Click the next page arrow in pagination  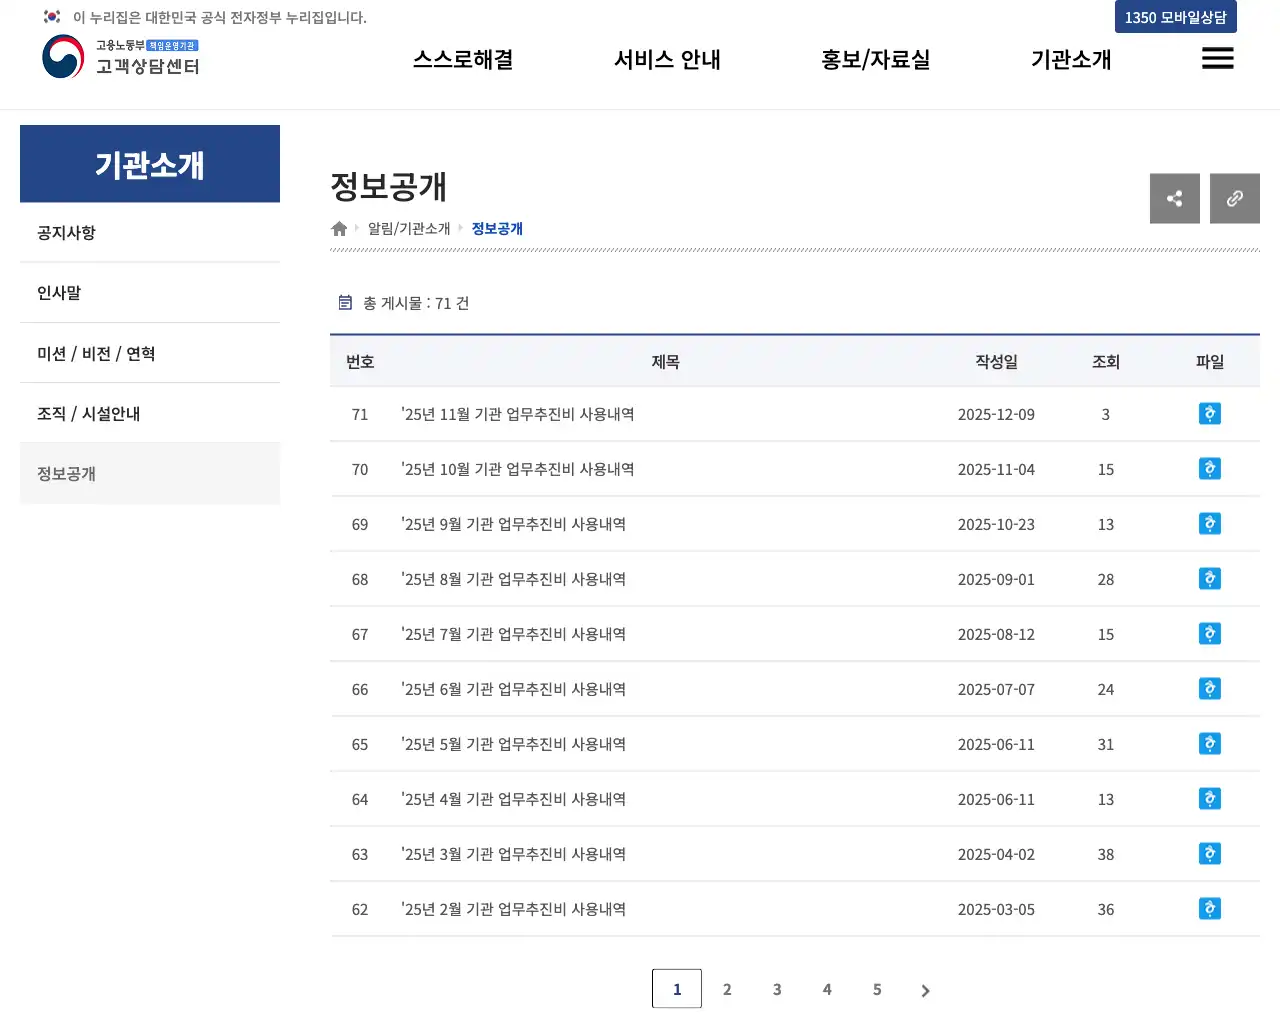925,989
